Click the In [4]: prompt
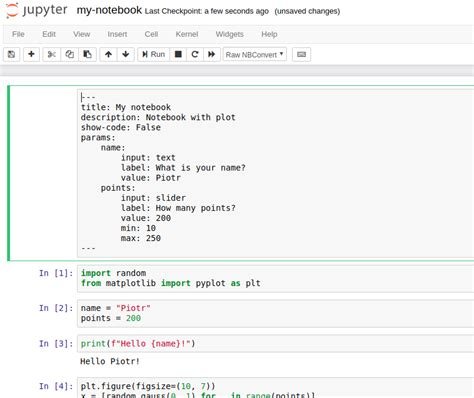 point(56,386)
